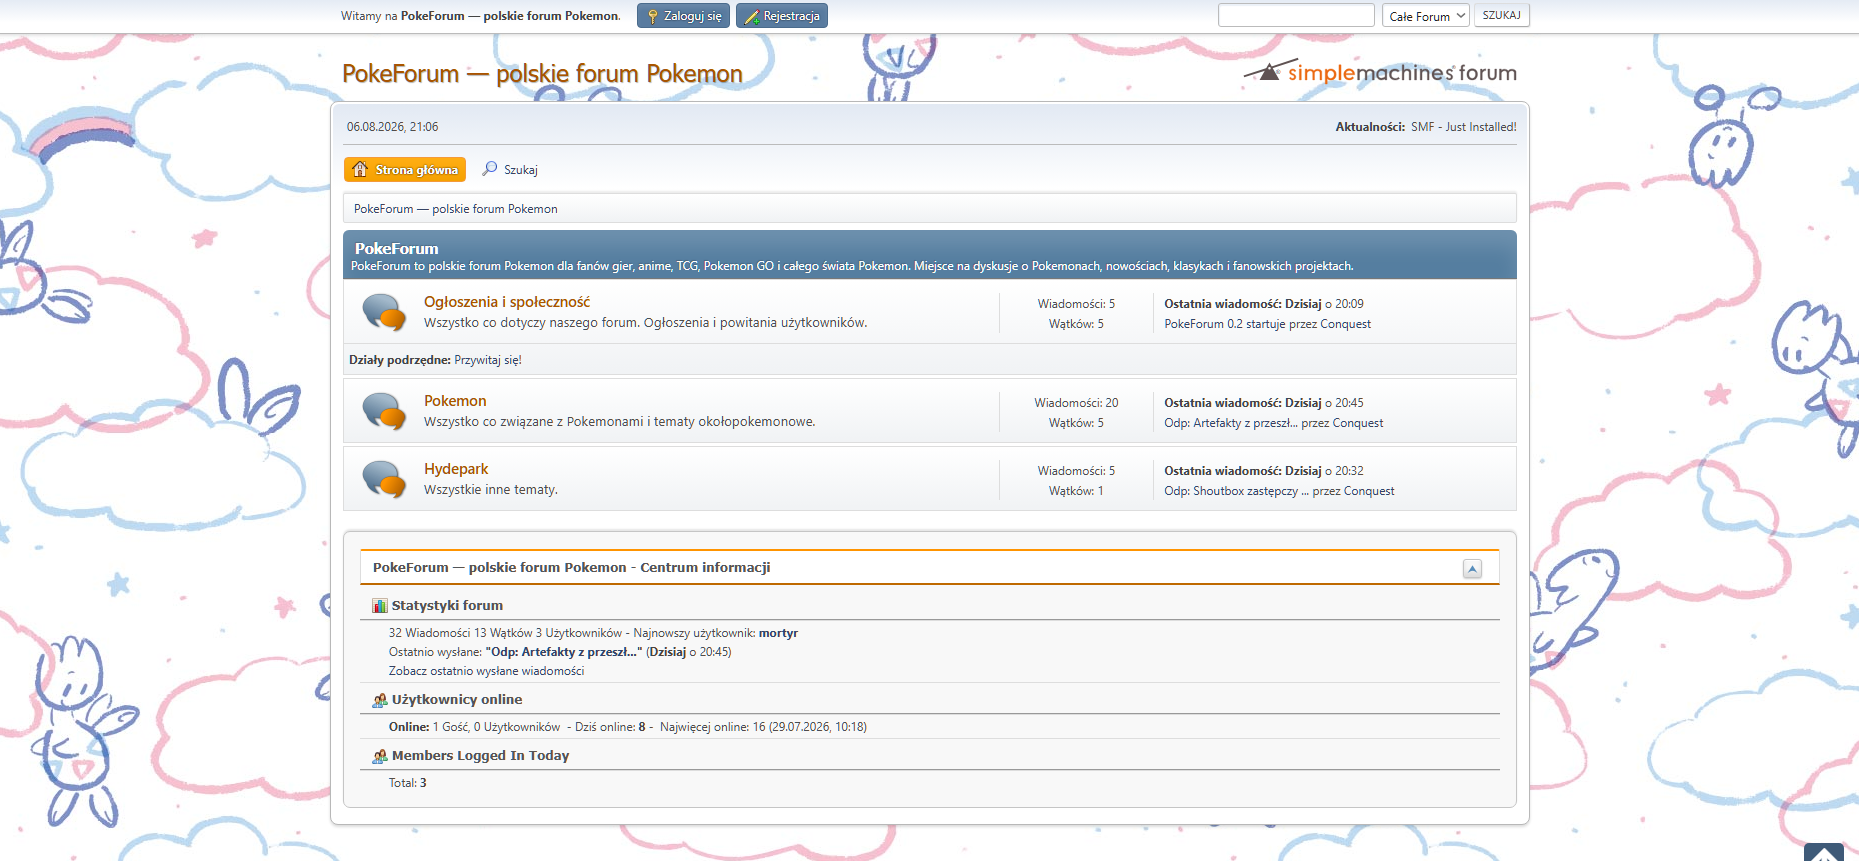
Task: Click the scroll-to-top arrow icon
Action: coord(1824,853)
